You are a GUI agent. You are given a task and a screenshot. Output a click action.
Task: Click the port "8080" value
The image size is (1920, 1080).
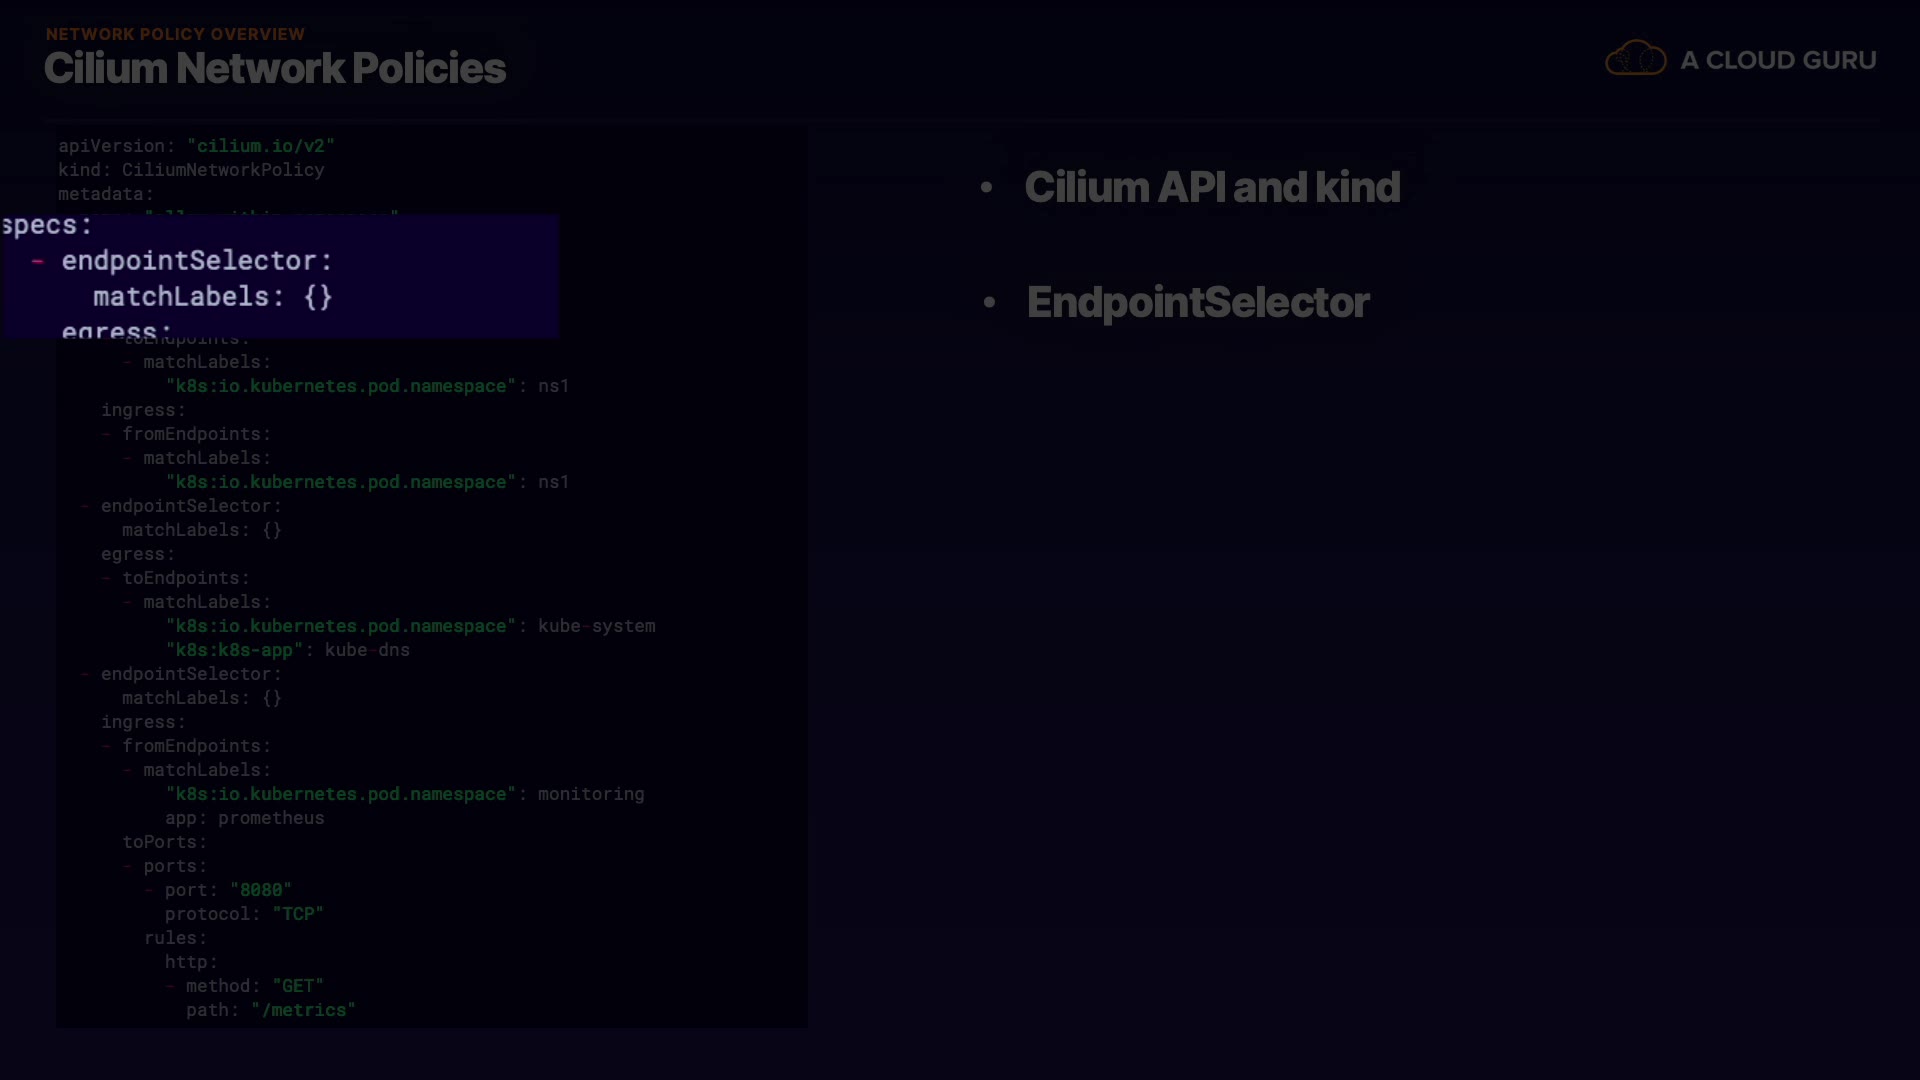(x=260, y=890)
